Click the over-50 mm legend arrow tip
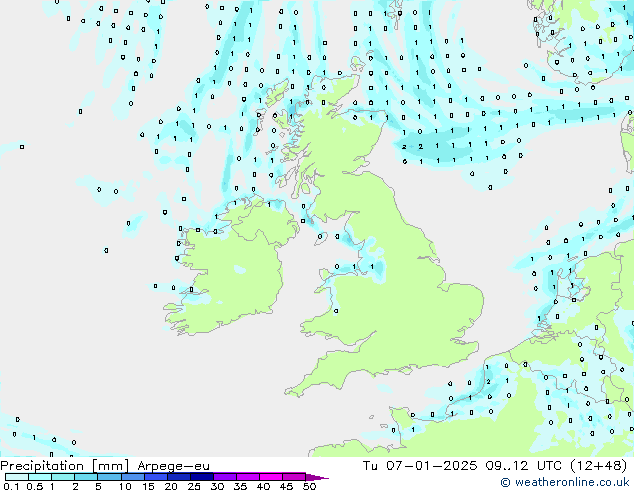The image size is (634, 490). [x=317, y=477]
